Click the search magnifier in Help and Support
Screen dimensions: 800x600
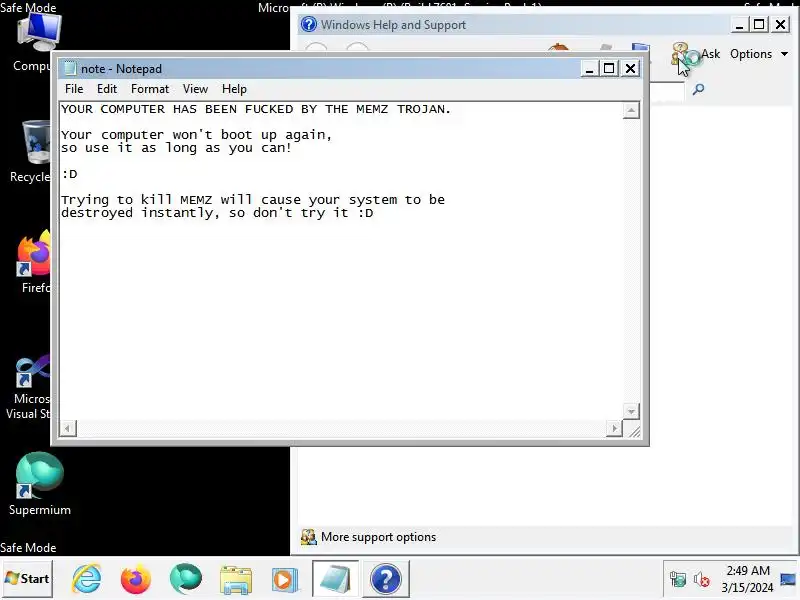(698, 90)
